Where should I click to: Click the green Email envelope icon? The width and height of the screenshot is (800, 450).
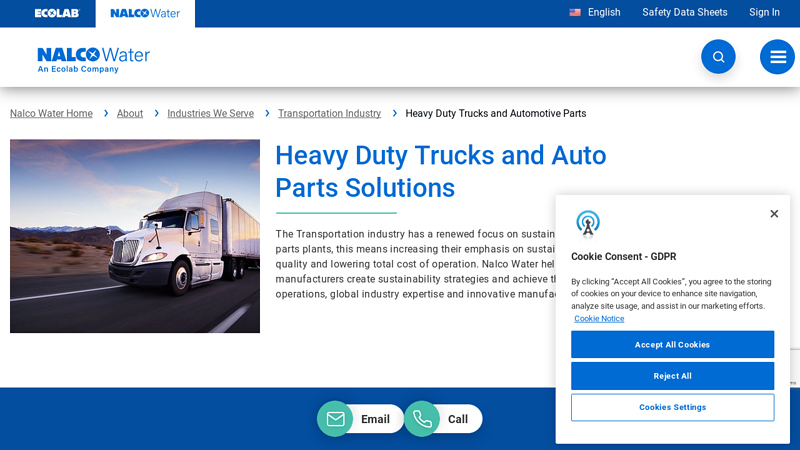coord(335,419)
